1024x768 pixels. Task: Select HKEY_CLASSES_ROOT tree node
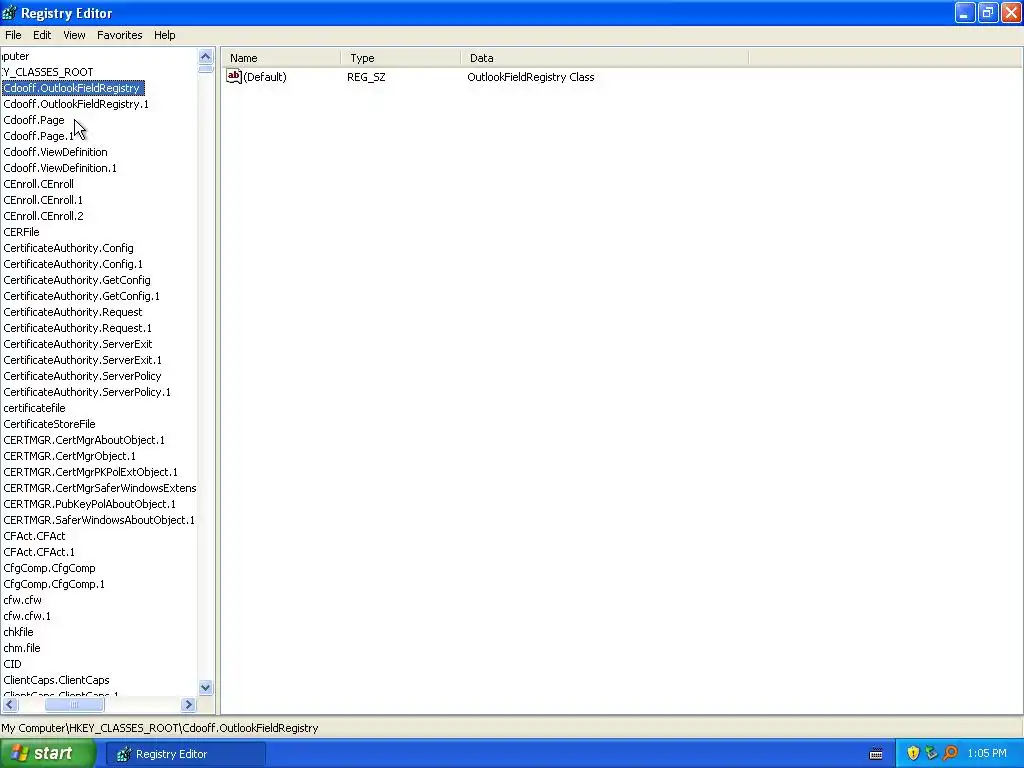tap(47, 72)
